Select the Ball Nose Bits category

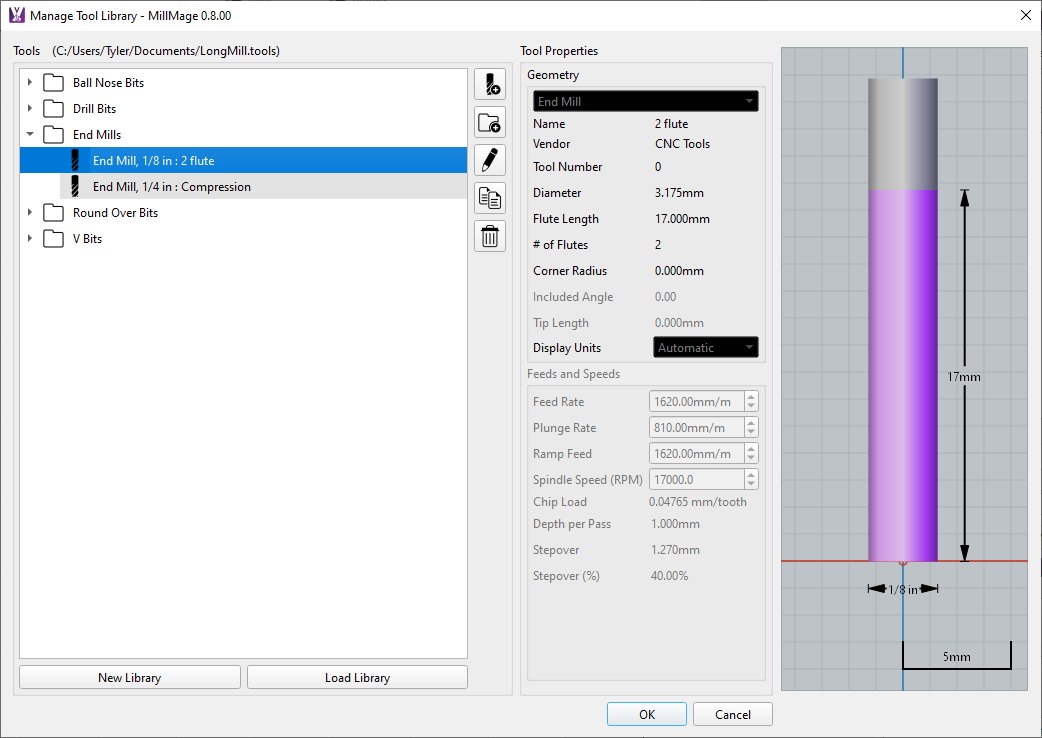pyautogui.click(x=243, y=83)
